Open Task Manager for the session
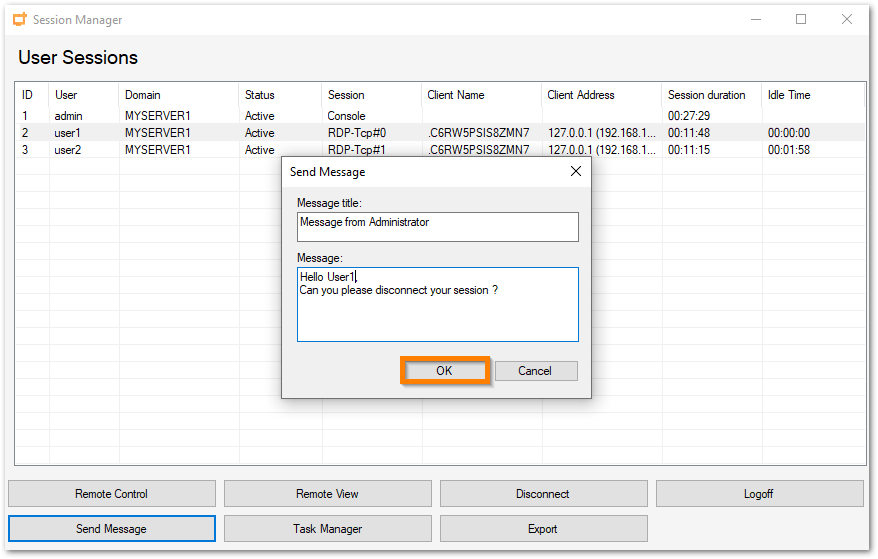Viewport: 878px width, 559px height. point(327,529)
